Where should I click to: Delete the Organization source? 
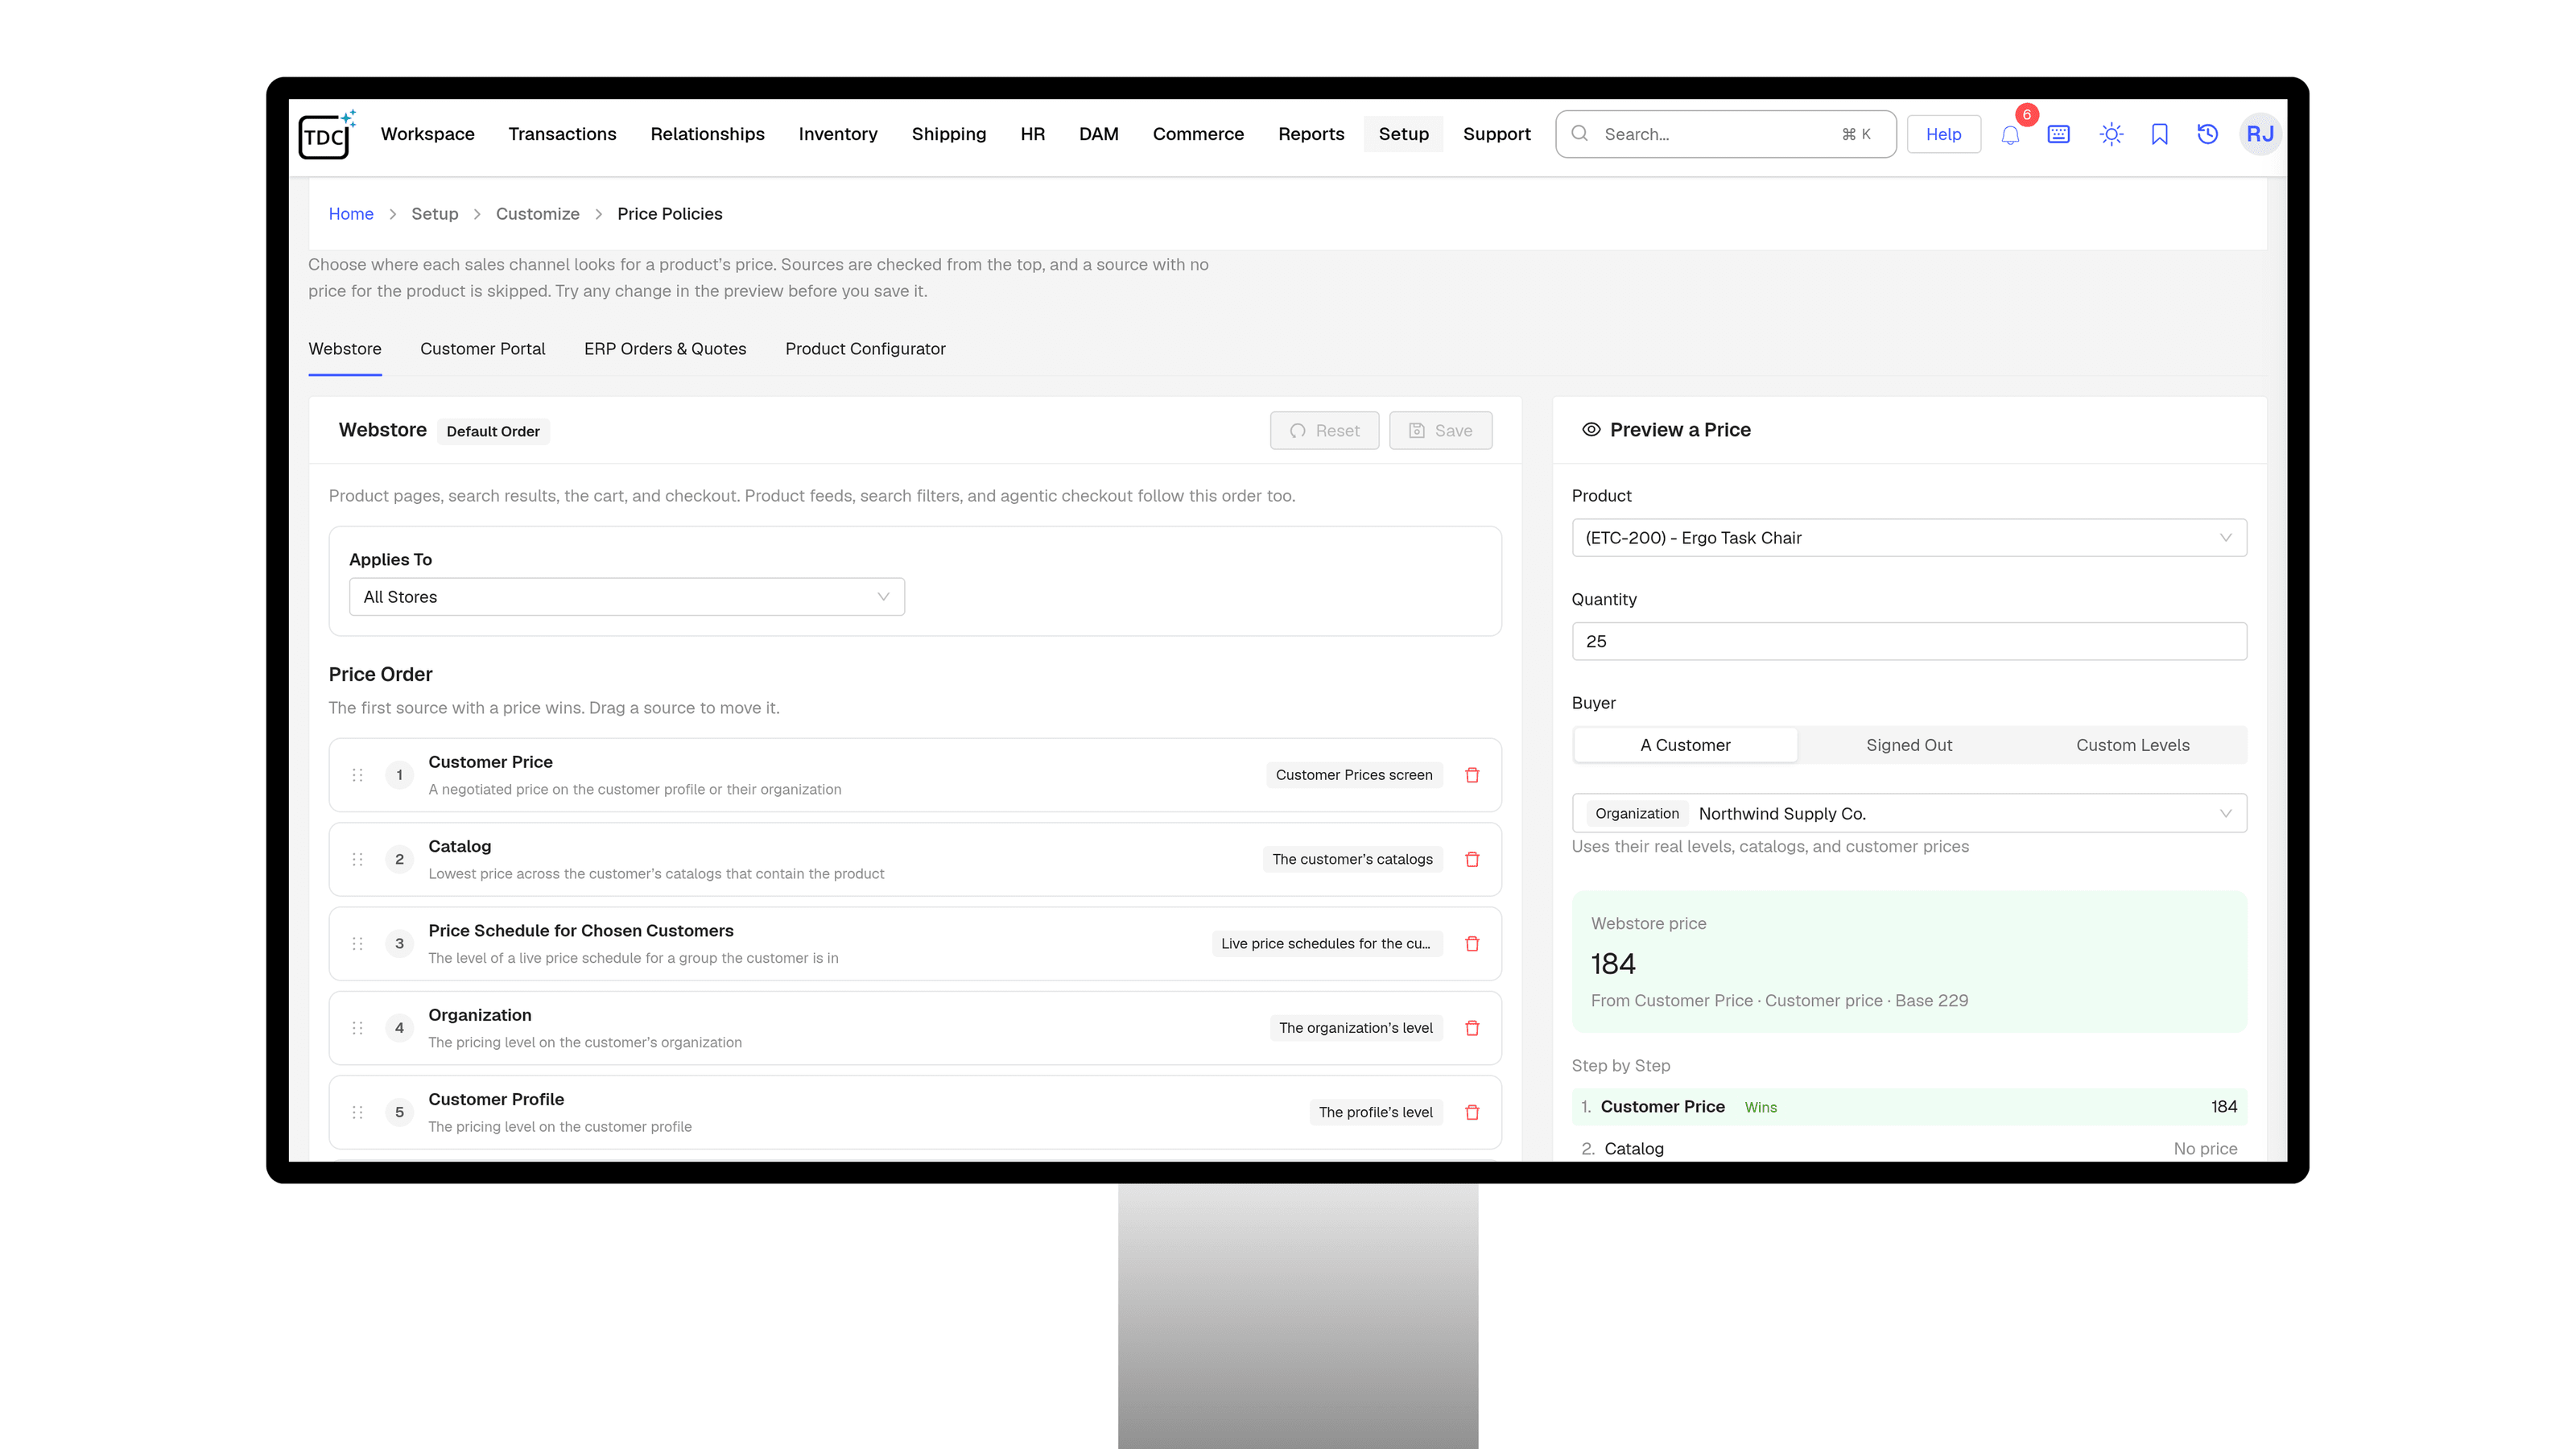tap(1472, 1028)
